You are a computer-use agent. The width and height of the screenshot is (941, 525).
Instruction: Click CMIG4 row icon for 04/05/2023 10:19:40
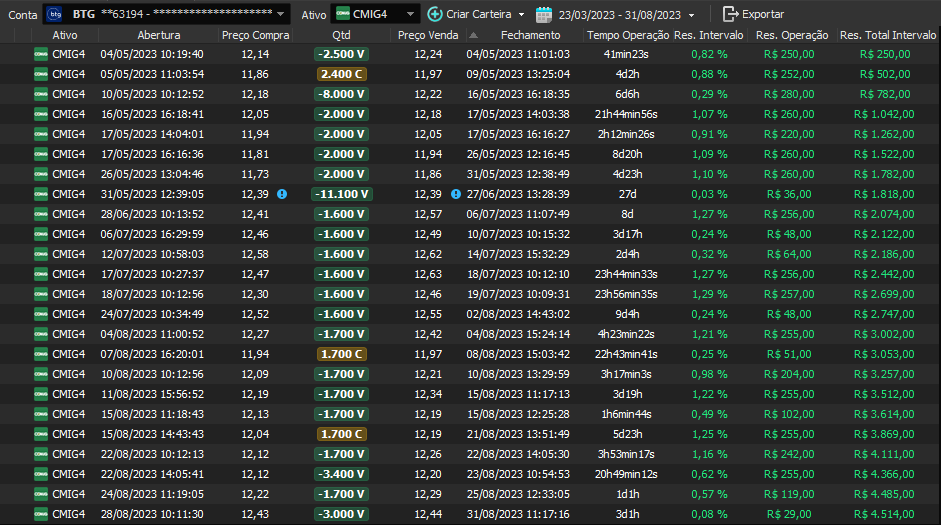41,54
